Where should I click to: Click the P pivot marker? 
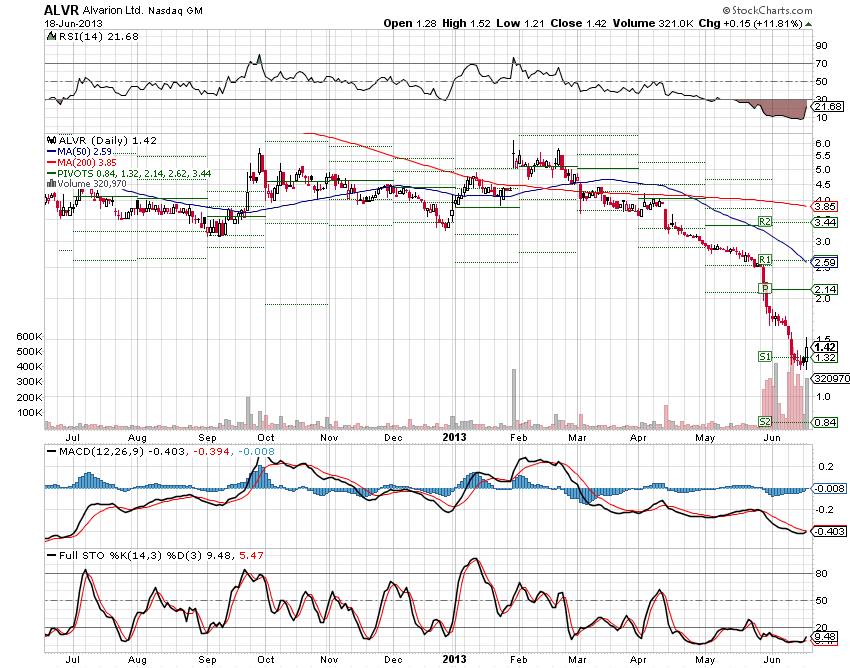(765, 288)
